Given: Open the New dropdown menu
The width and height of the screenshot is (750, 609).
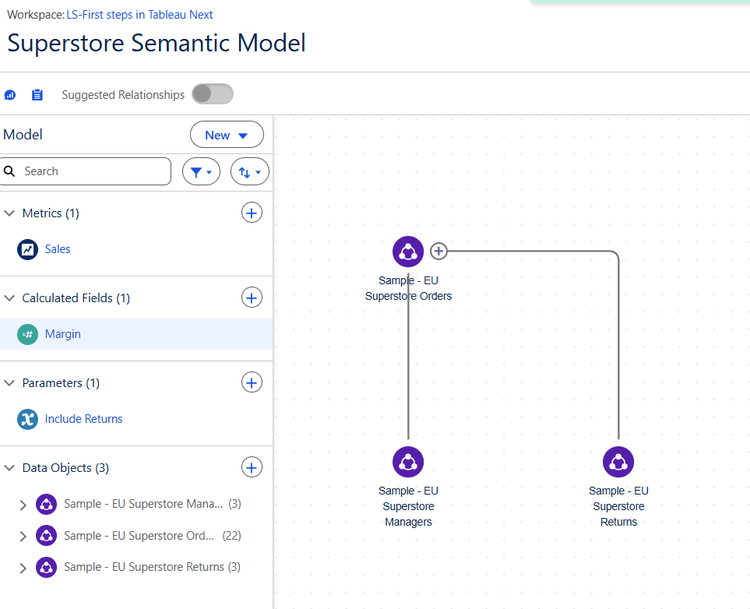Looking at the screenshot, I should tap(227, 135).
